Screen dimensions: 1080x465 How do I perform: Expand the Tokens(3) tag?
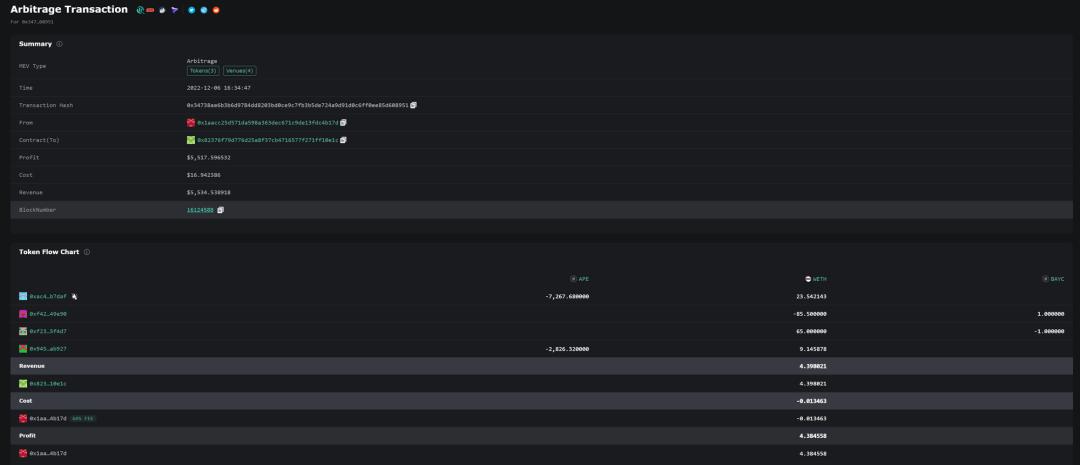203,71
